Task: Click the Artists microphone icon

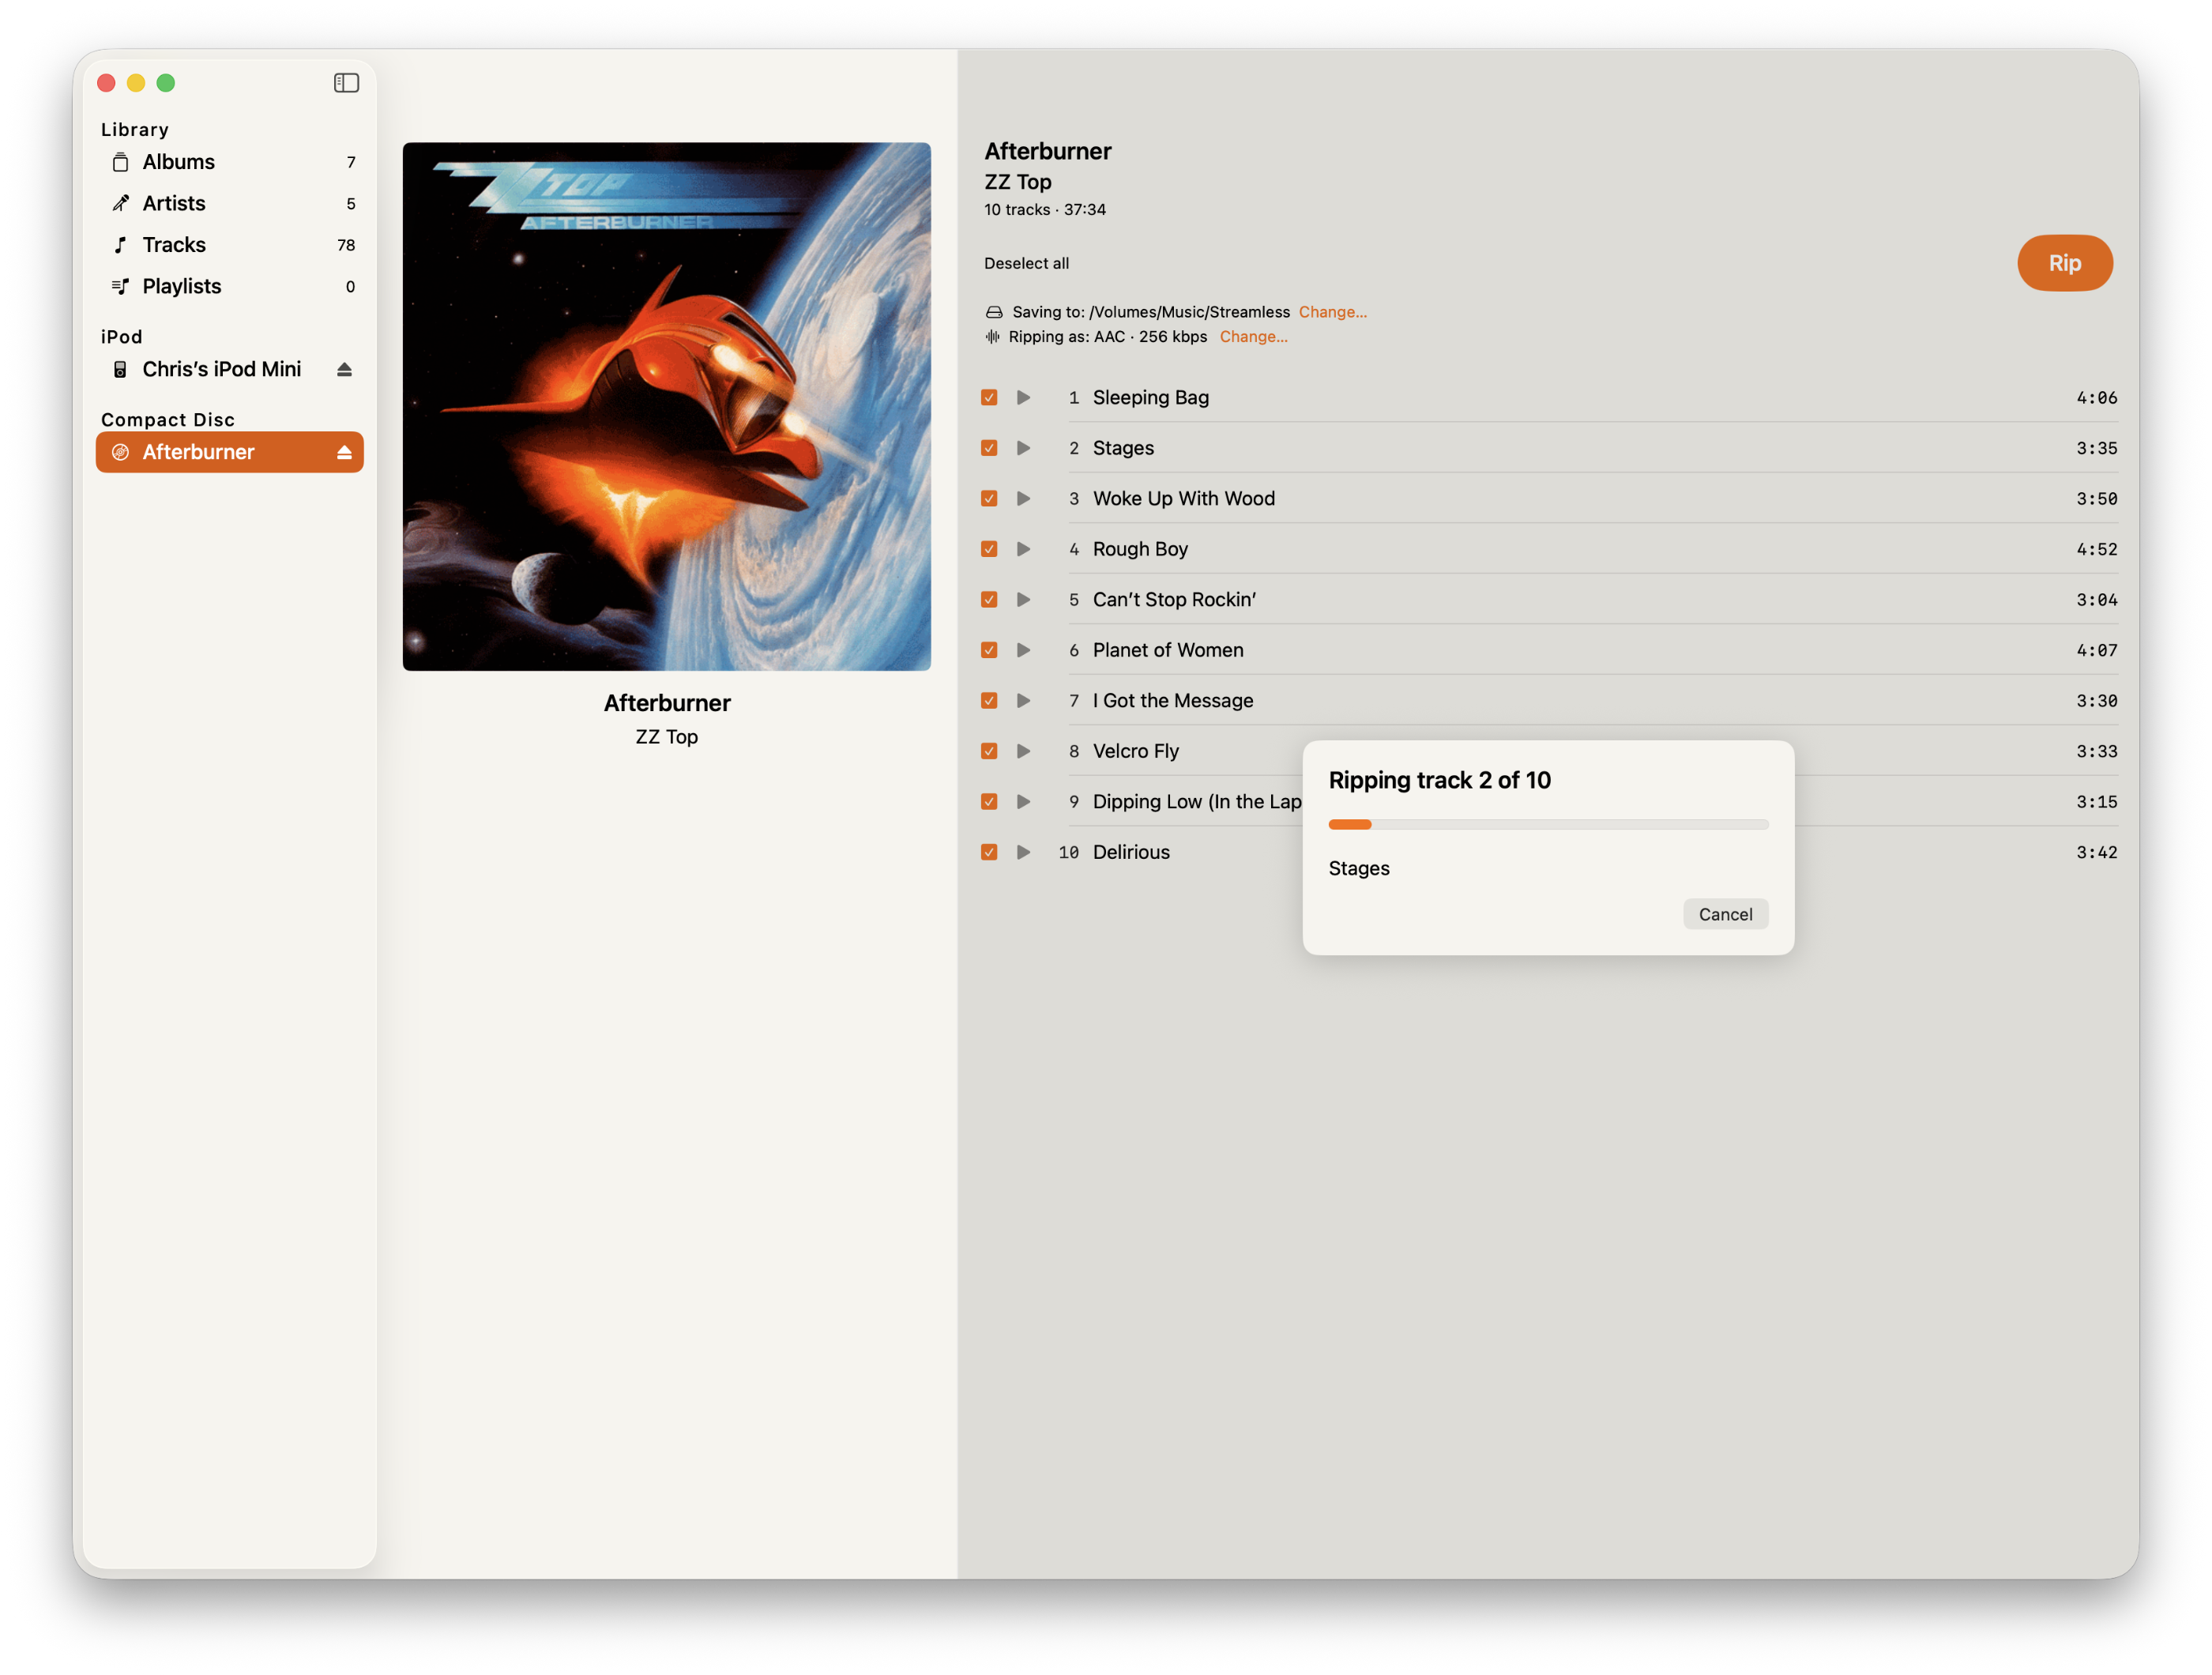Action: point(120,203)
